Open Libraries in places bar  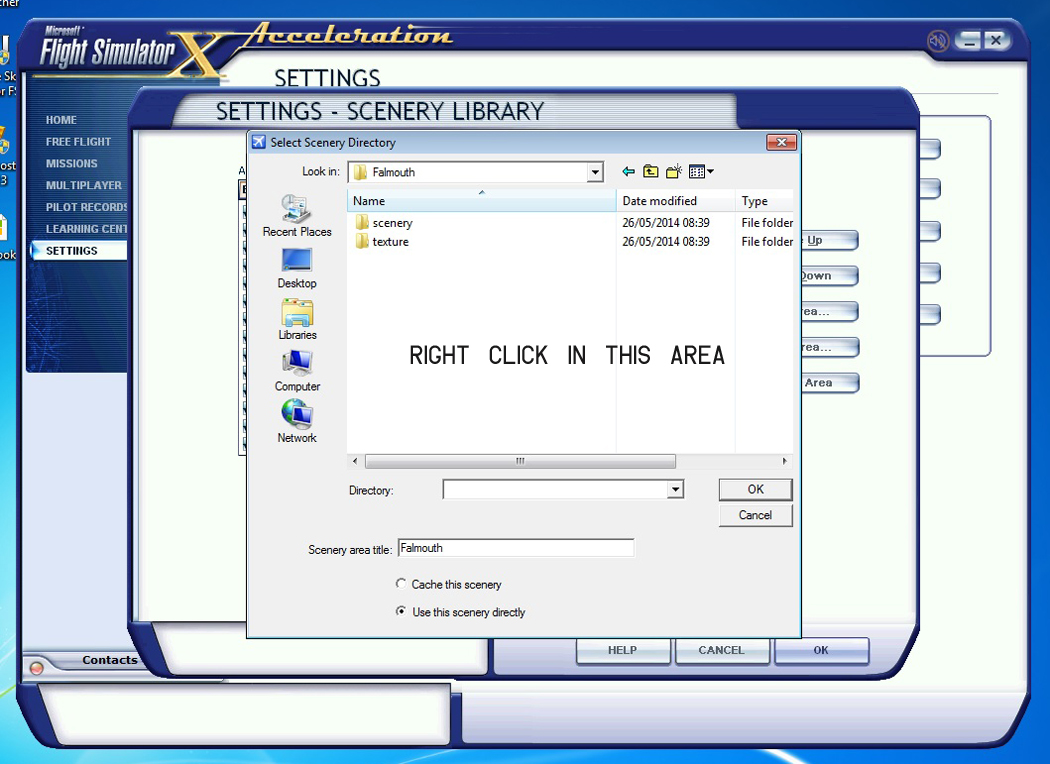tap(297, 319)
